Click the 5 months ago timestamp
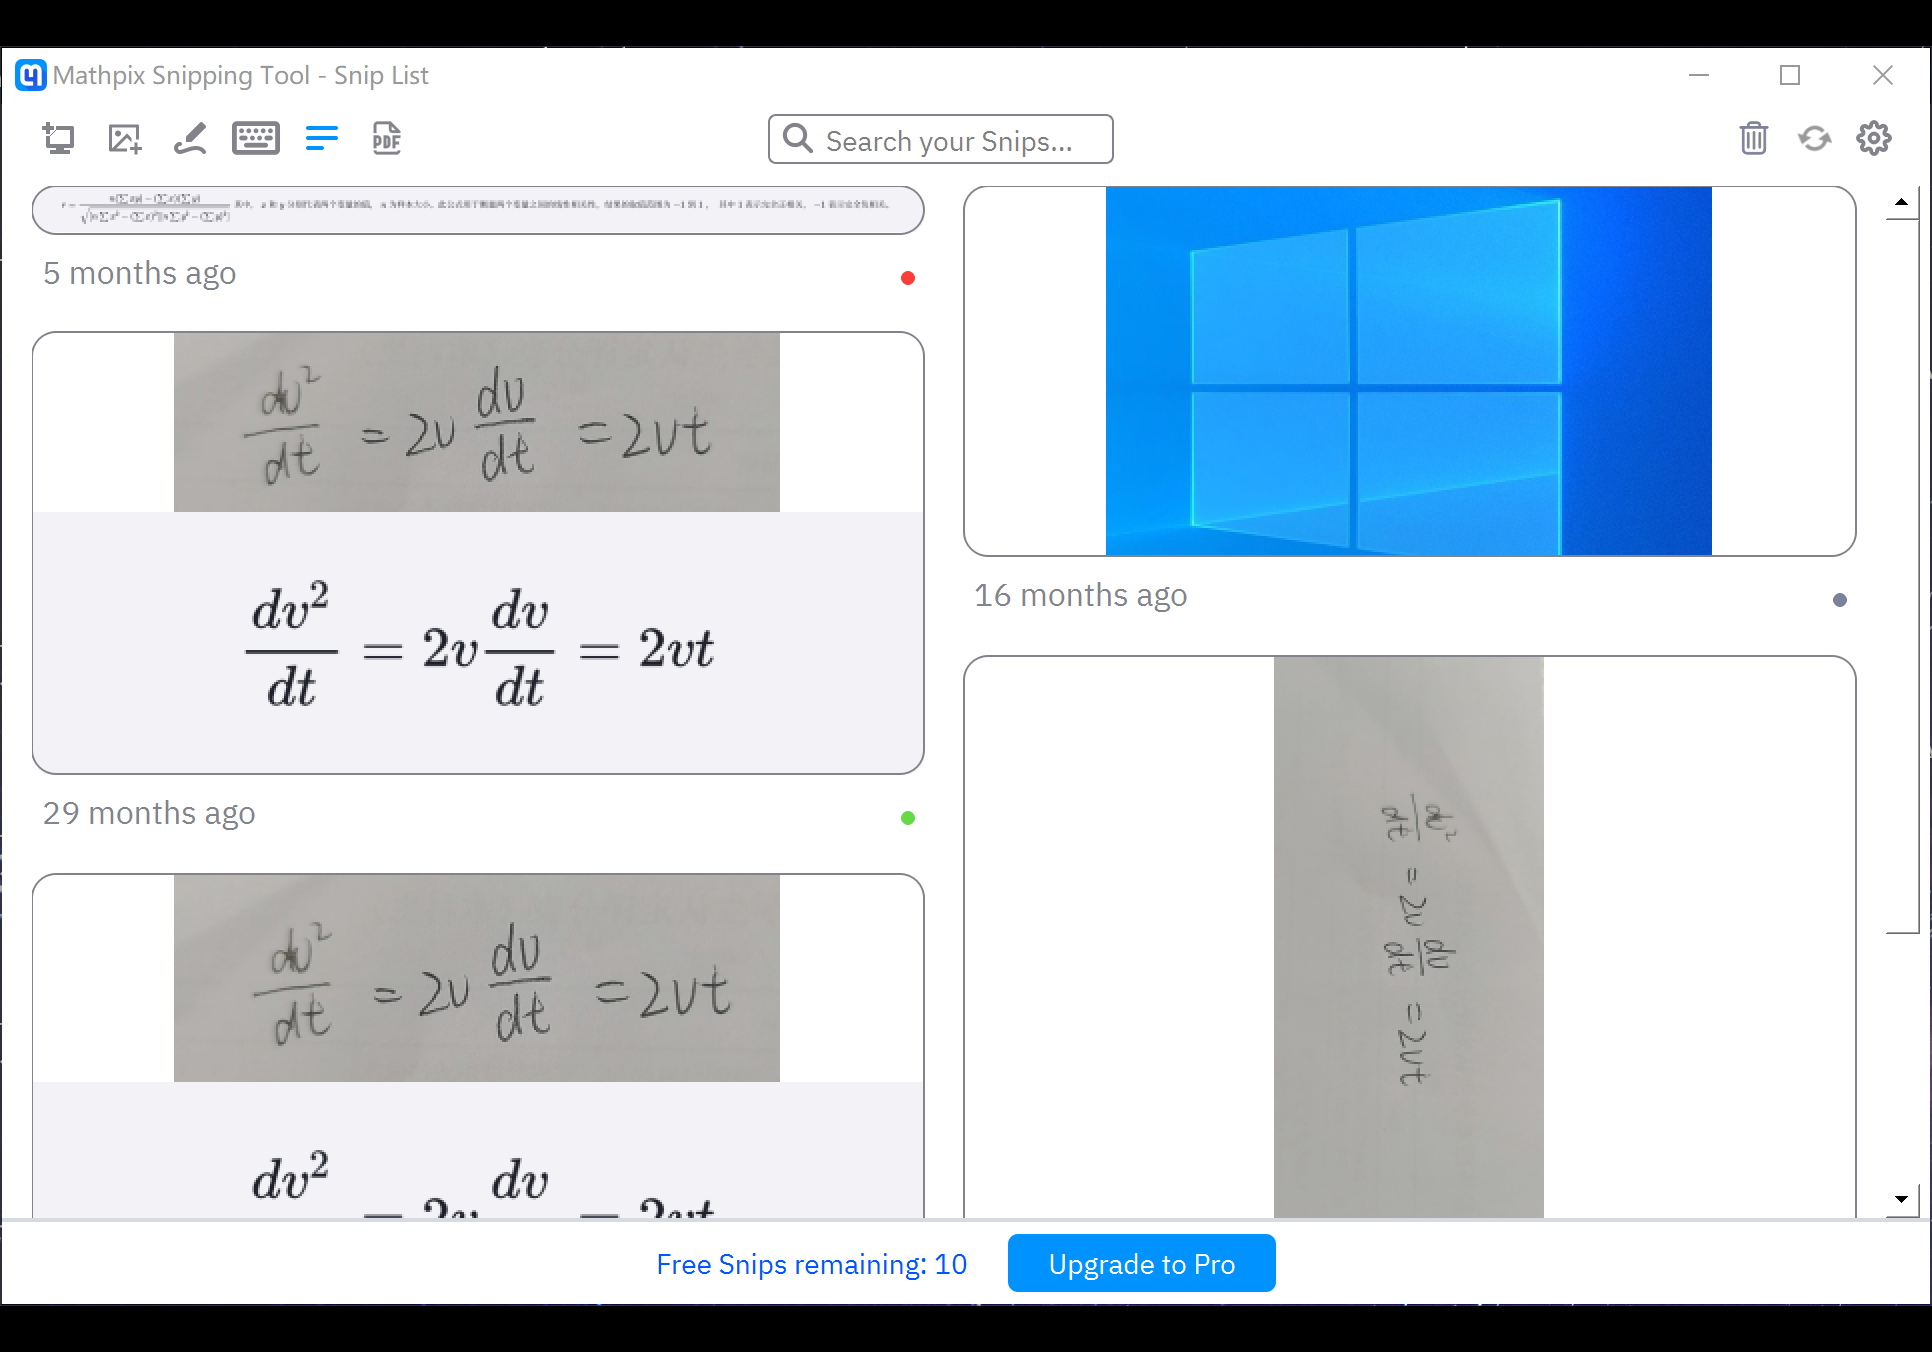The height and width of the screenshot is (1352, 1932). pos(139,273)
